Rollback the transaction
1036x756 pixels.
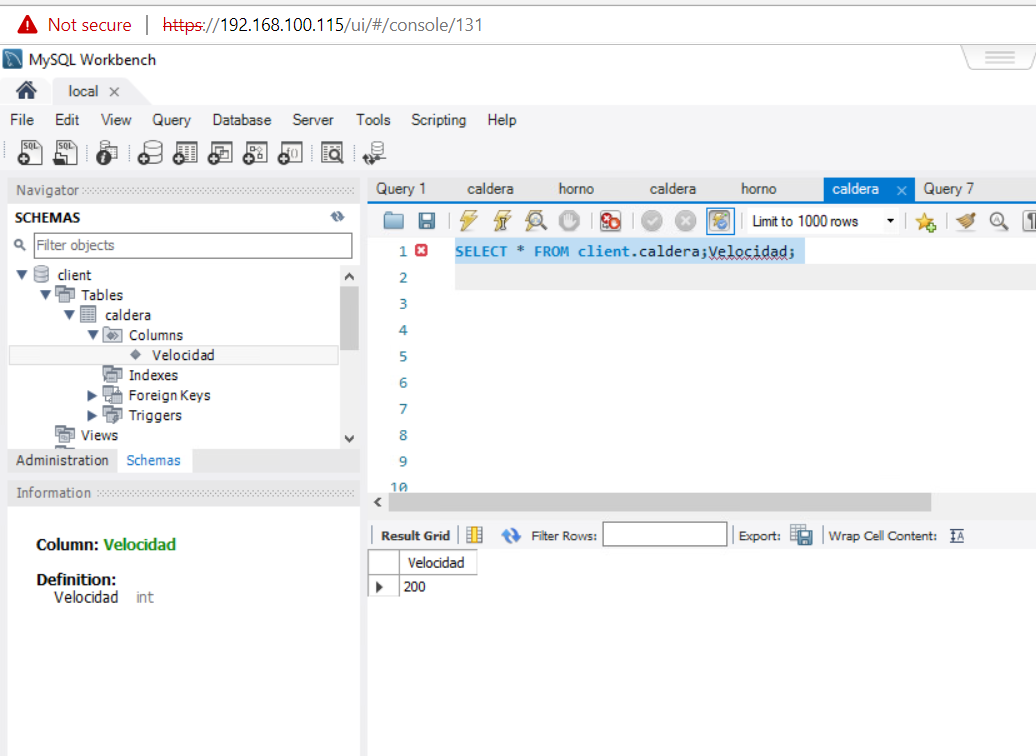click(x=685, y=221)
